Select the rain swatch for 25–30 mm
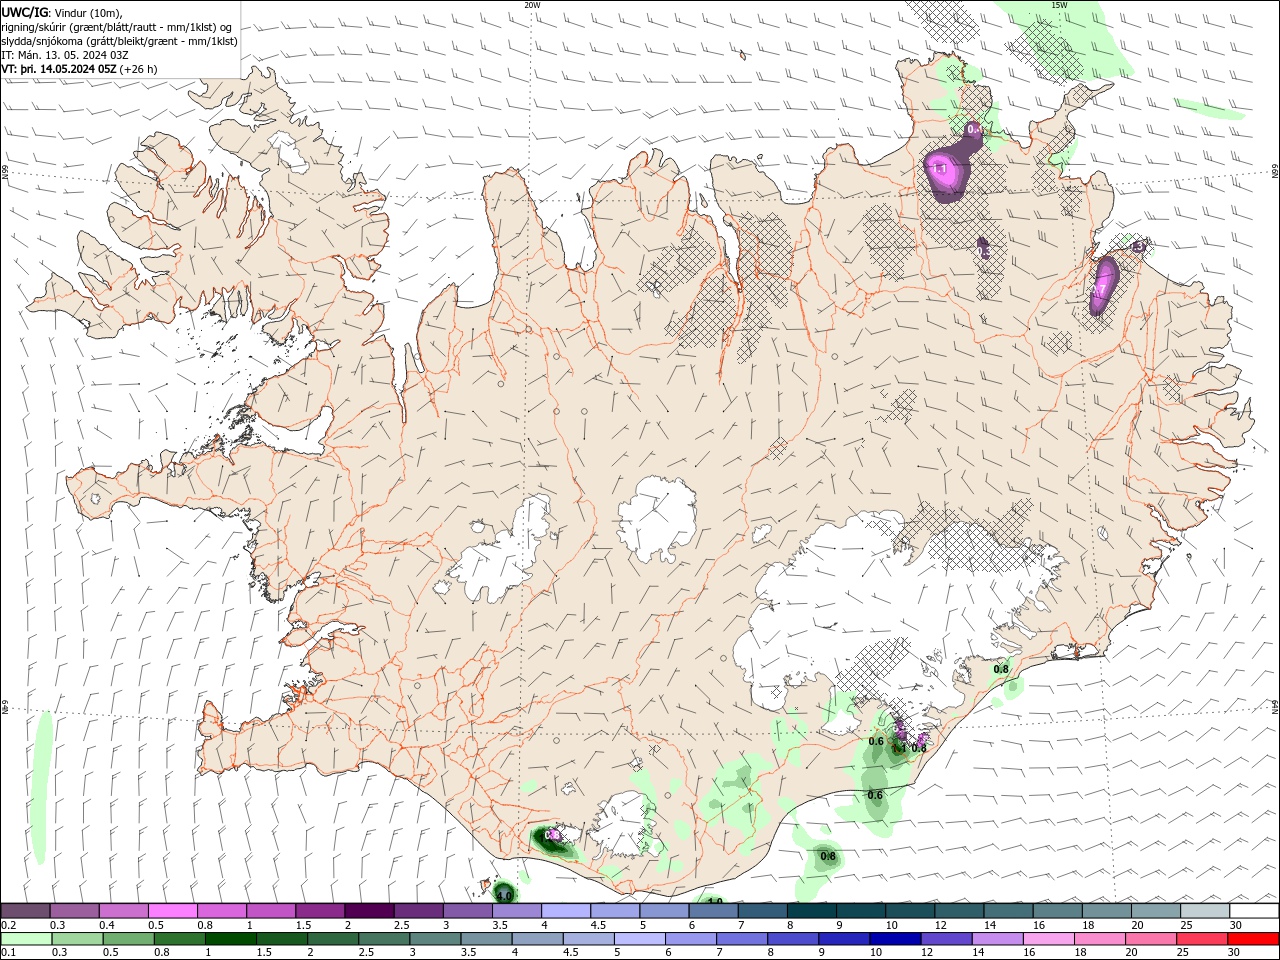The height and width of the screenshot is (960, 1280). 1204,939
